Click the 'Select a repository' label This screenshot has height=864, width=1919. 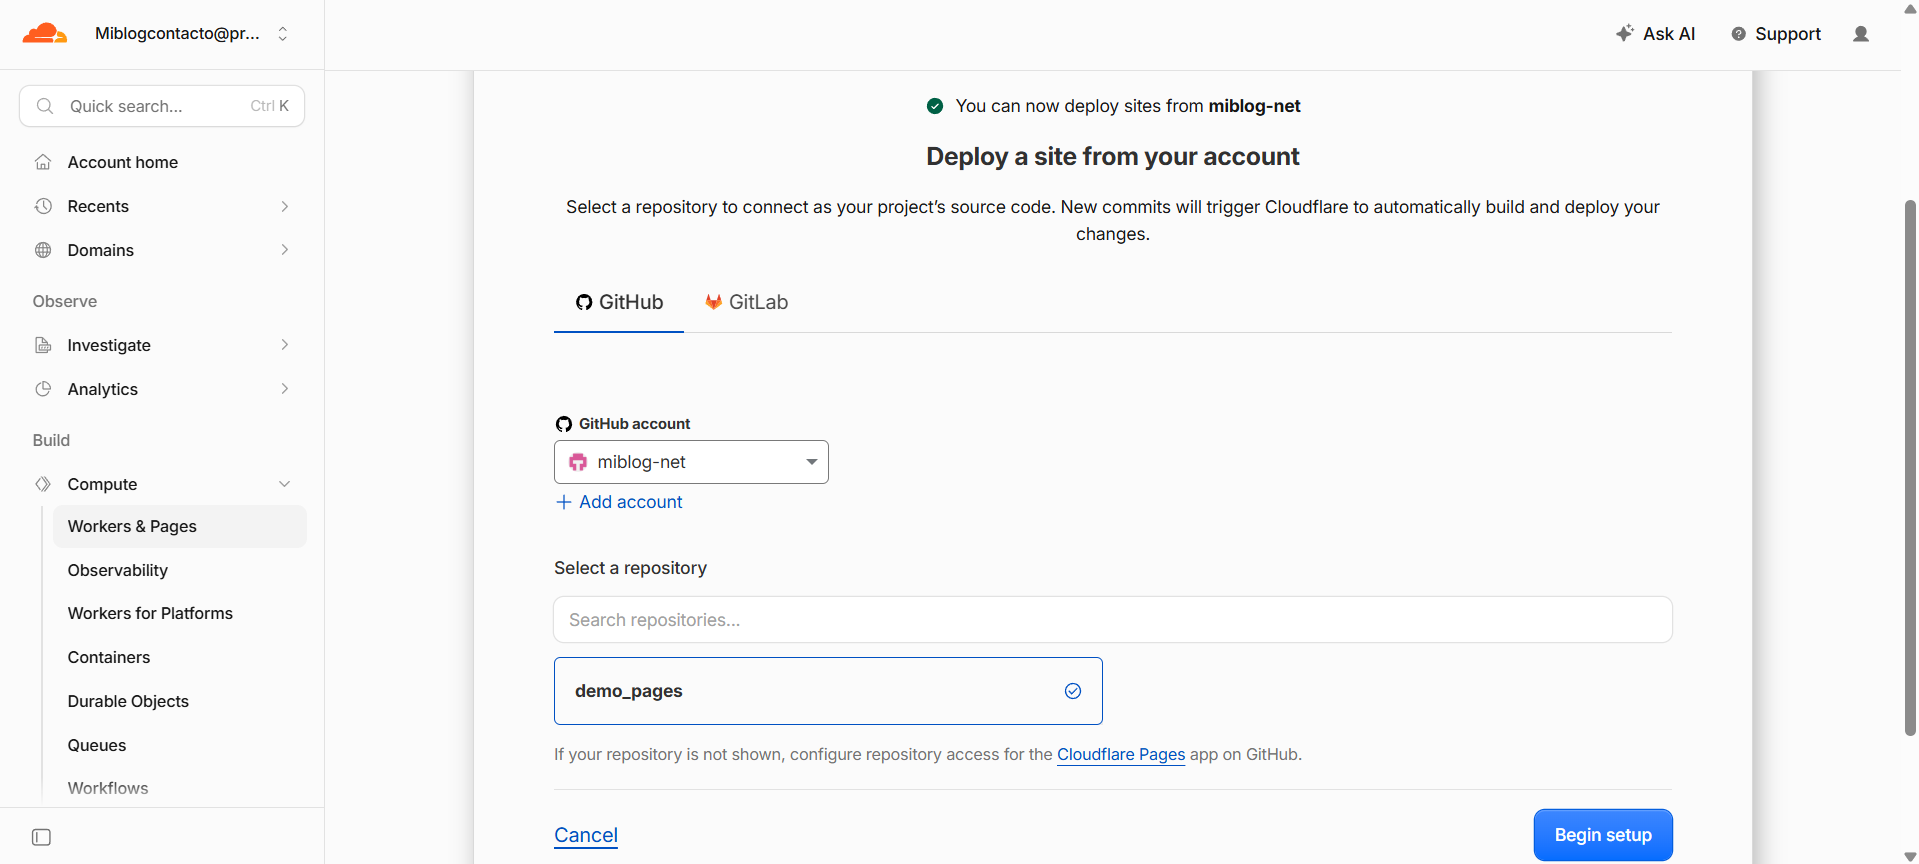click(x=631, y=568)
